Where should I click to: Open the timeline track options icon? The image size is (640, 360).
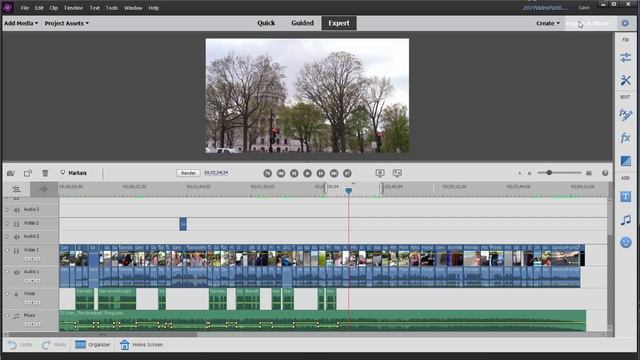16,189
